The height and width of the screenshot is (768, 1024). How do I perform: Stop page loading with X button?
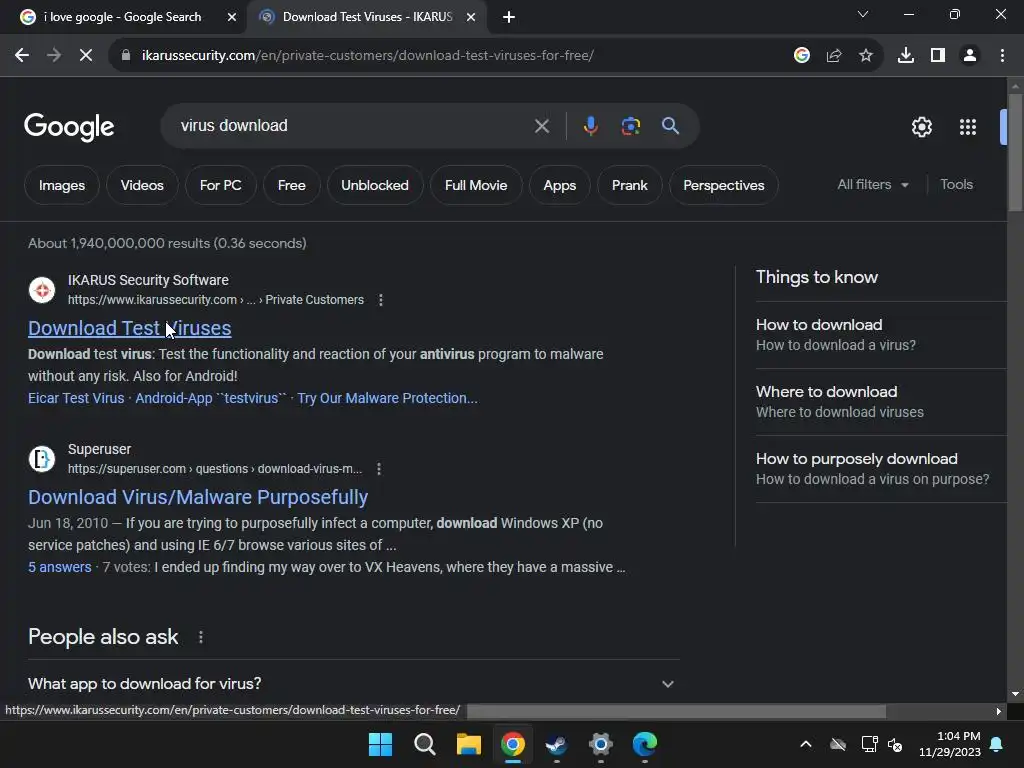pyautogui.click(x=86, y=56)
